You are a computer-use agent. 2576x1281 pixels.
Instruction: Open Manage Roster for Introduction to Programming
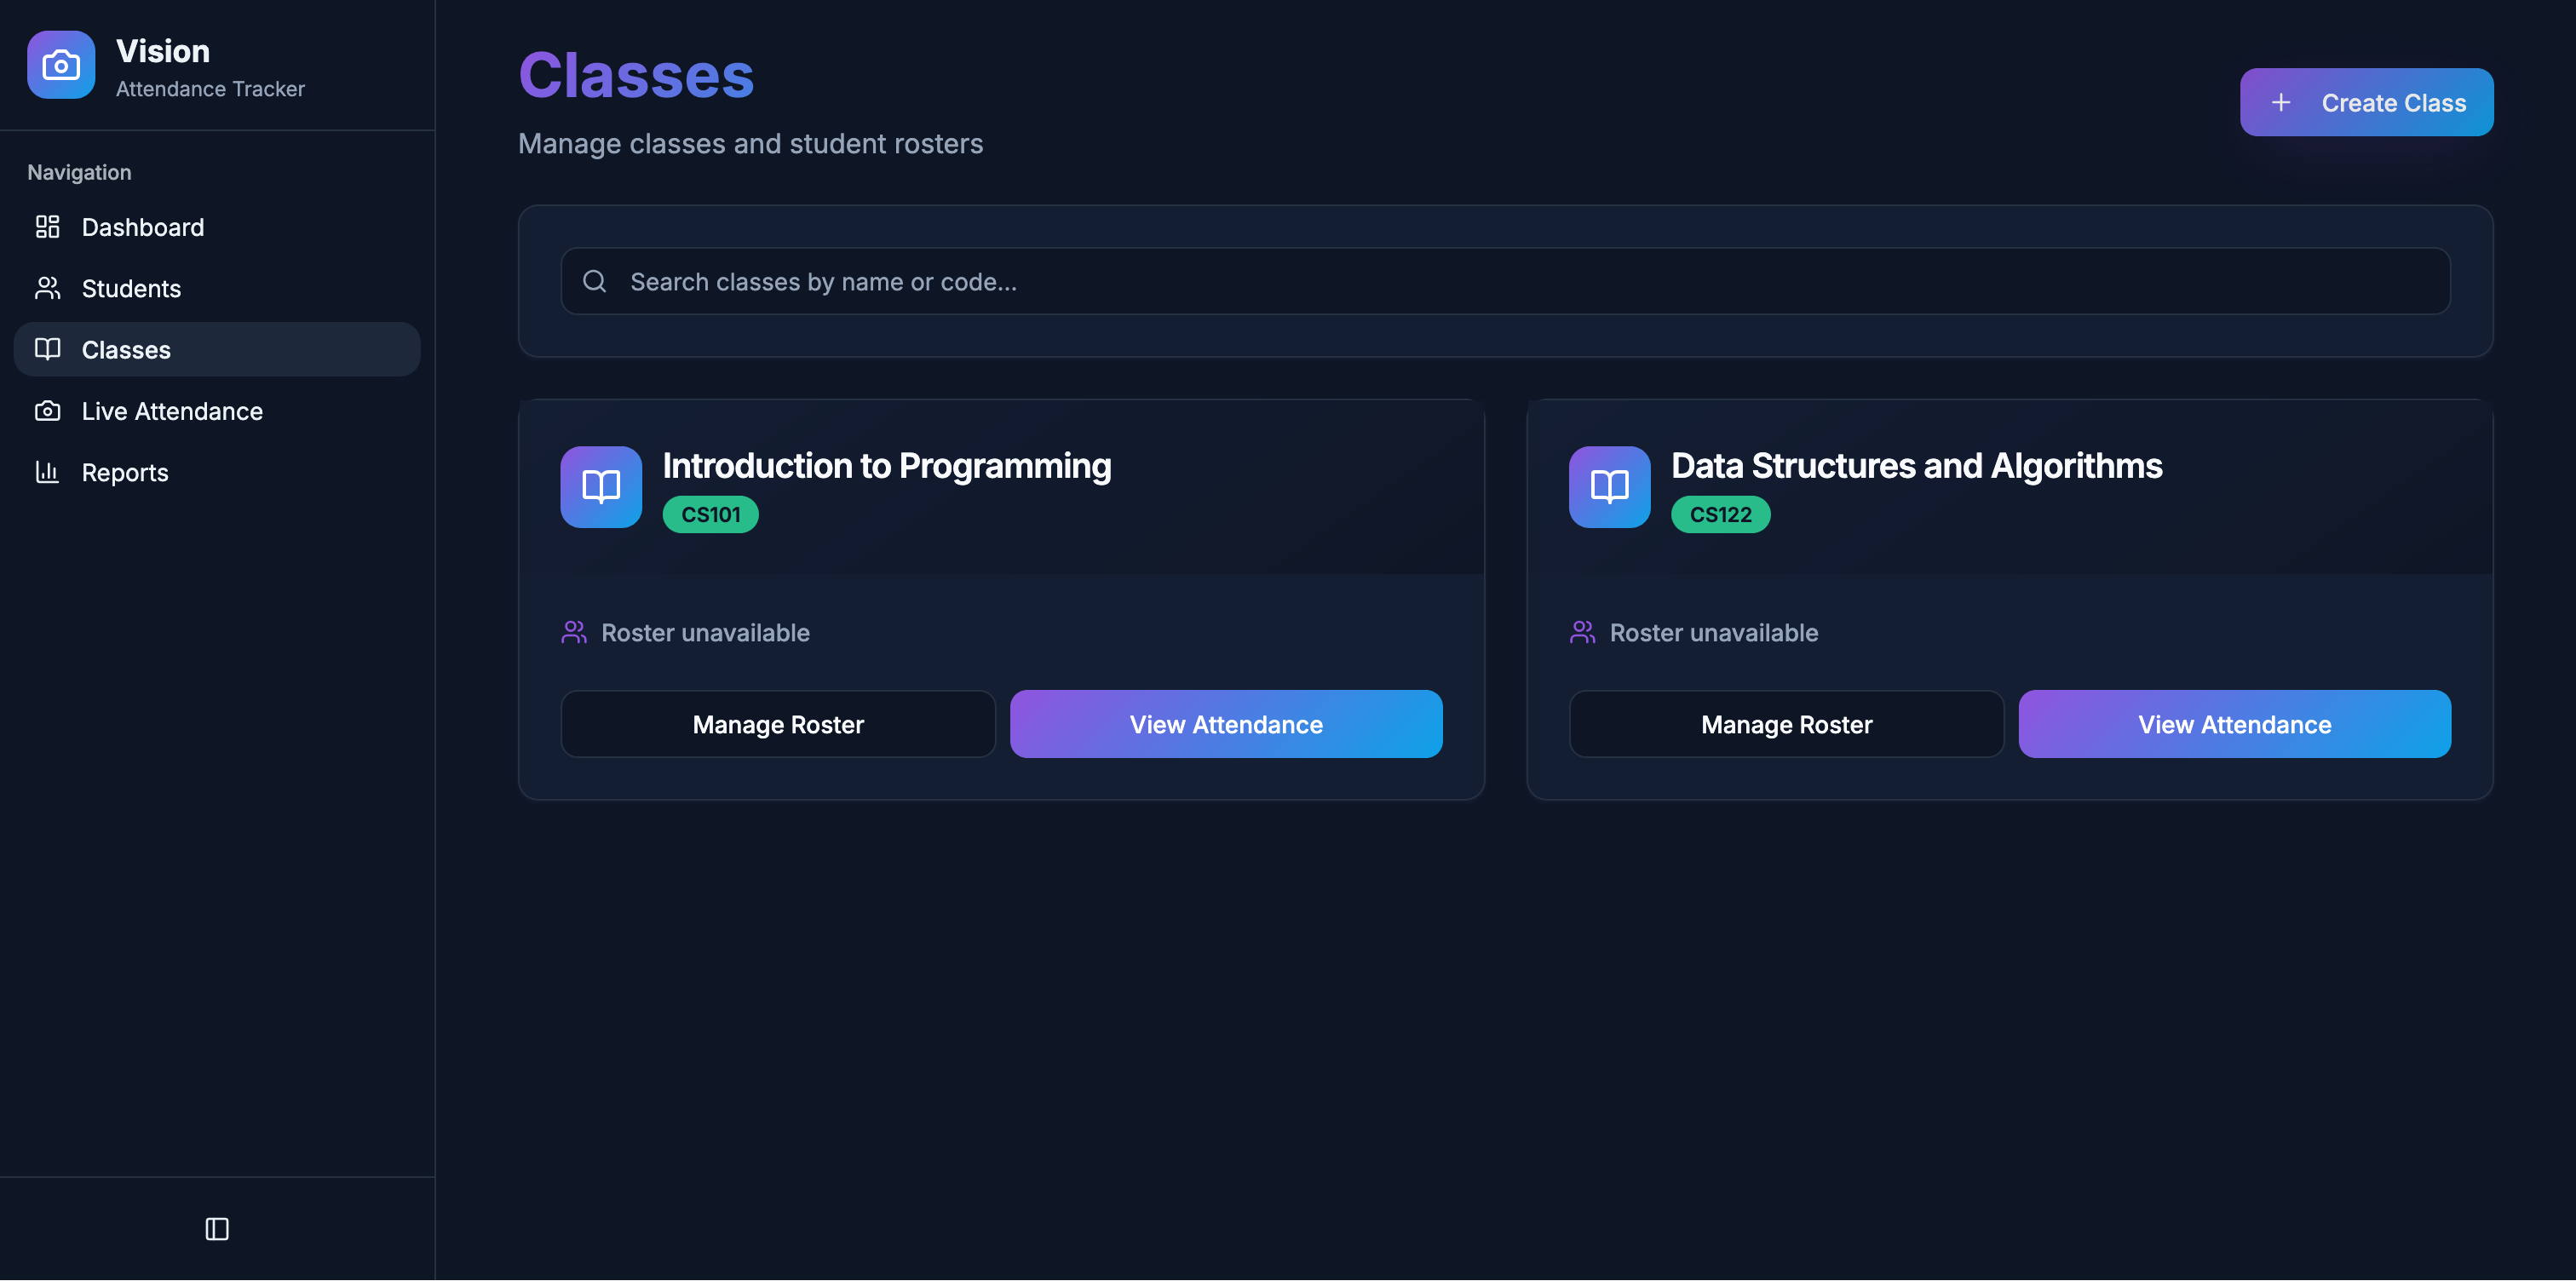point(777,723)
